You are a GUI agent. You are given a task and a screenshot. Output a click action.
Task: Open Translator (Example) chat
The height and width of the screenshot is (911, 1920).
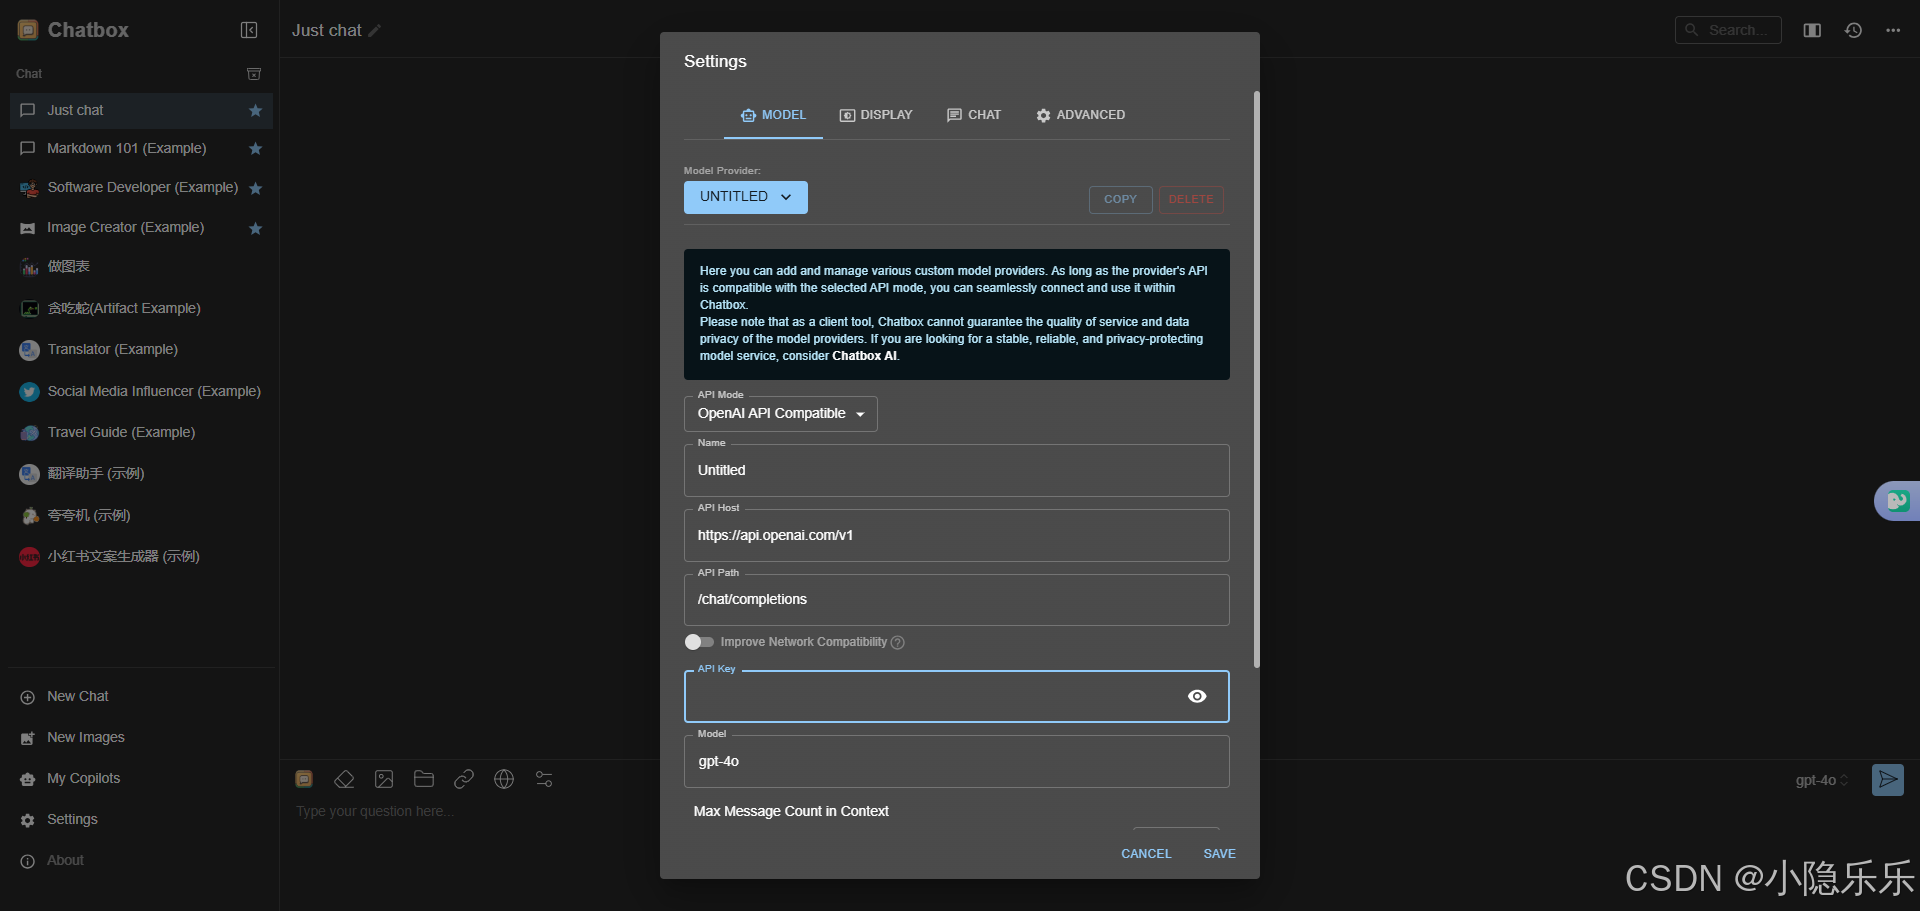tap(140, 350)
